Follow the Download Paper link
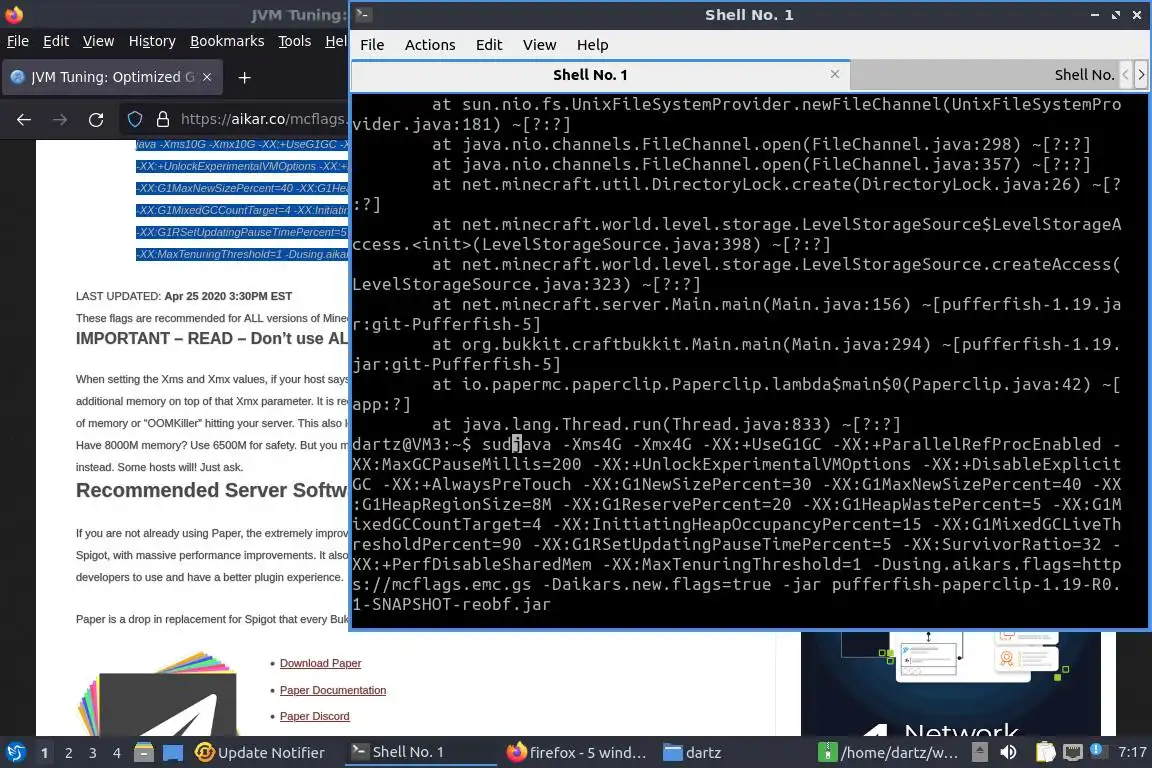 pos(320,663)
